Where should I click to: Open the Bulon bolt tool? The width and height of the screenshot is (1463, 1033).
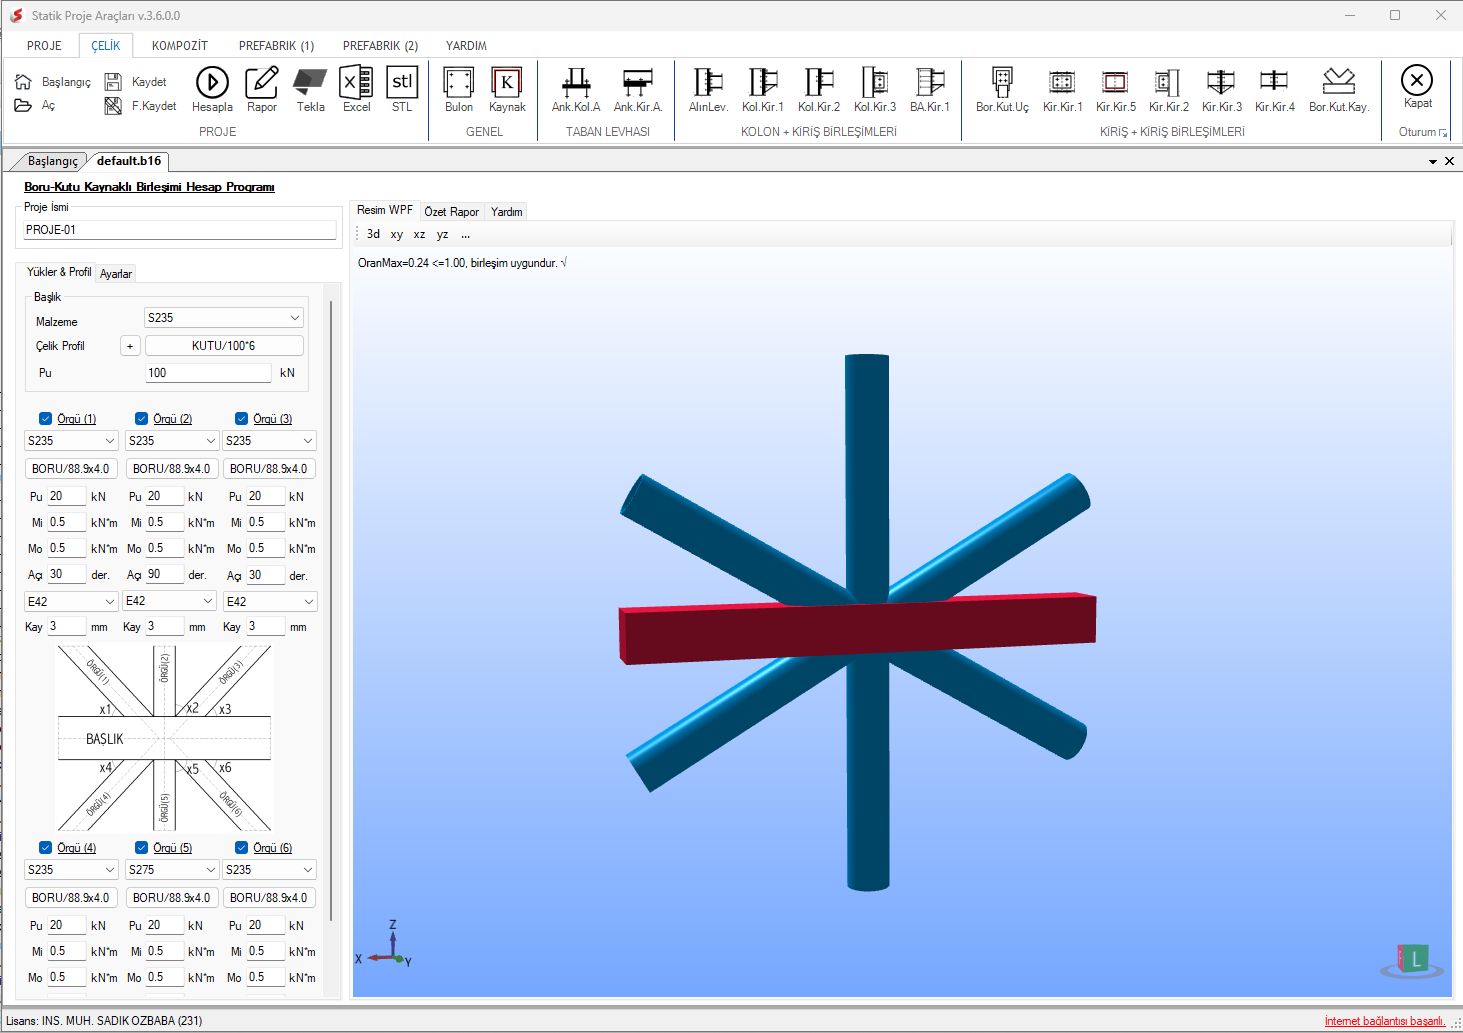[459, 90]
